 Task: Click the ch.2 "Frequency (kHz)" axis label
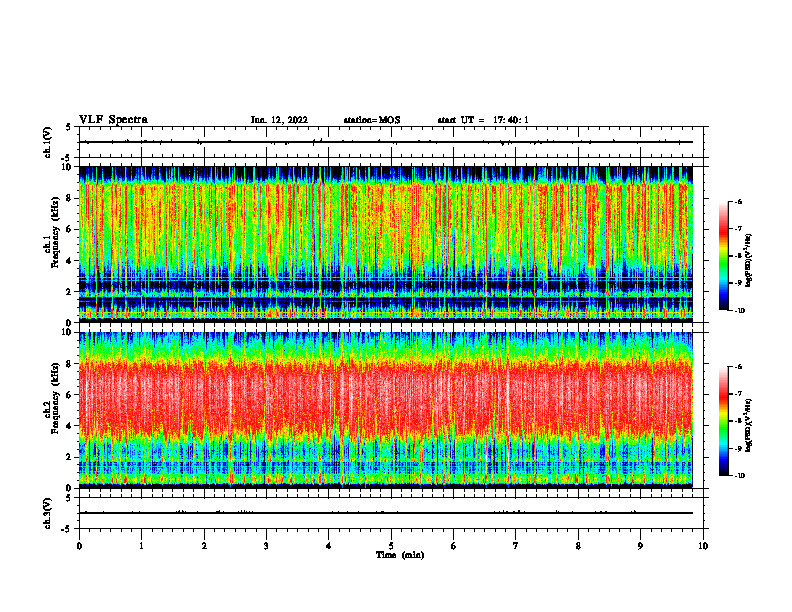click(x=55, y=397)
